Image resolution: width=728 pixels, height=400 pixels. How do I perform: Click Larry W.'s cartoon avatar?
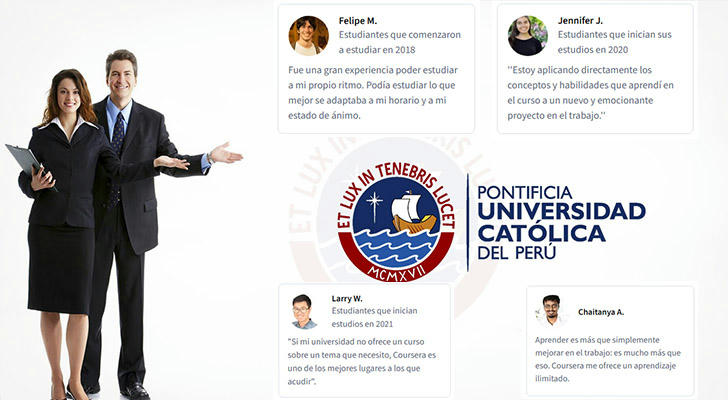tap(304, 311)
